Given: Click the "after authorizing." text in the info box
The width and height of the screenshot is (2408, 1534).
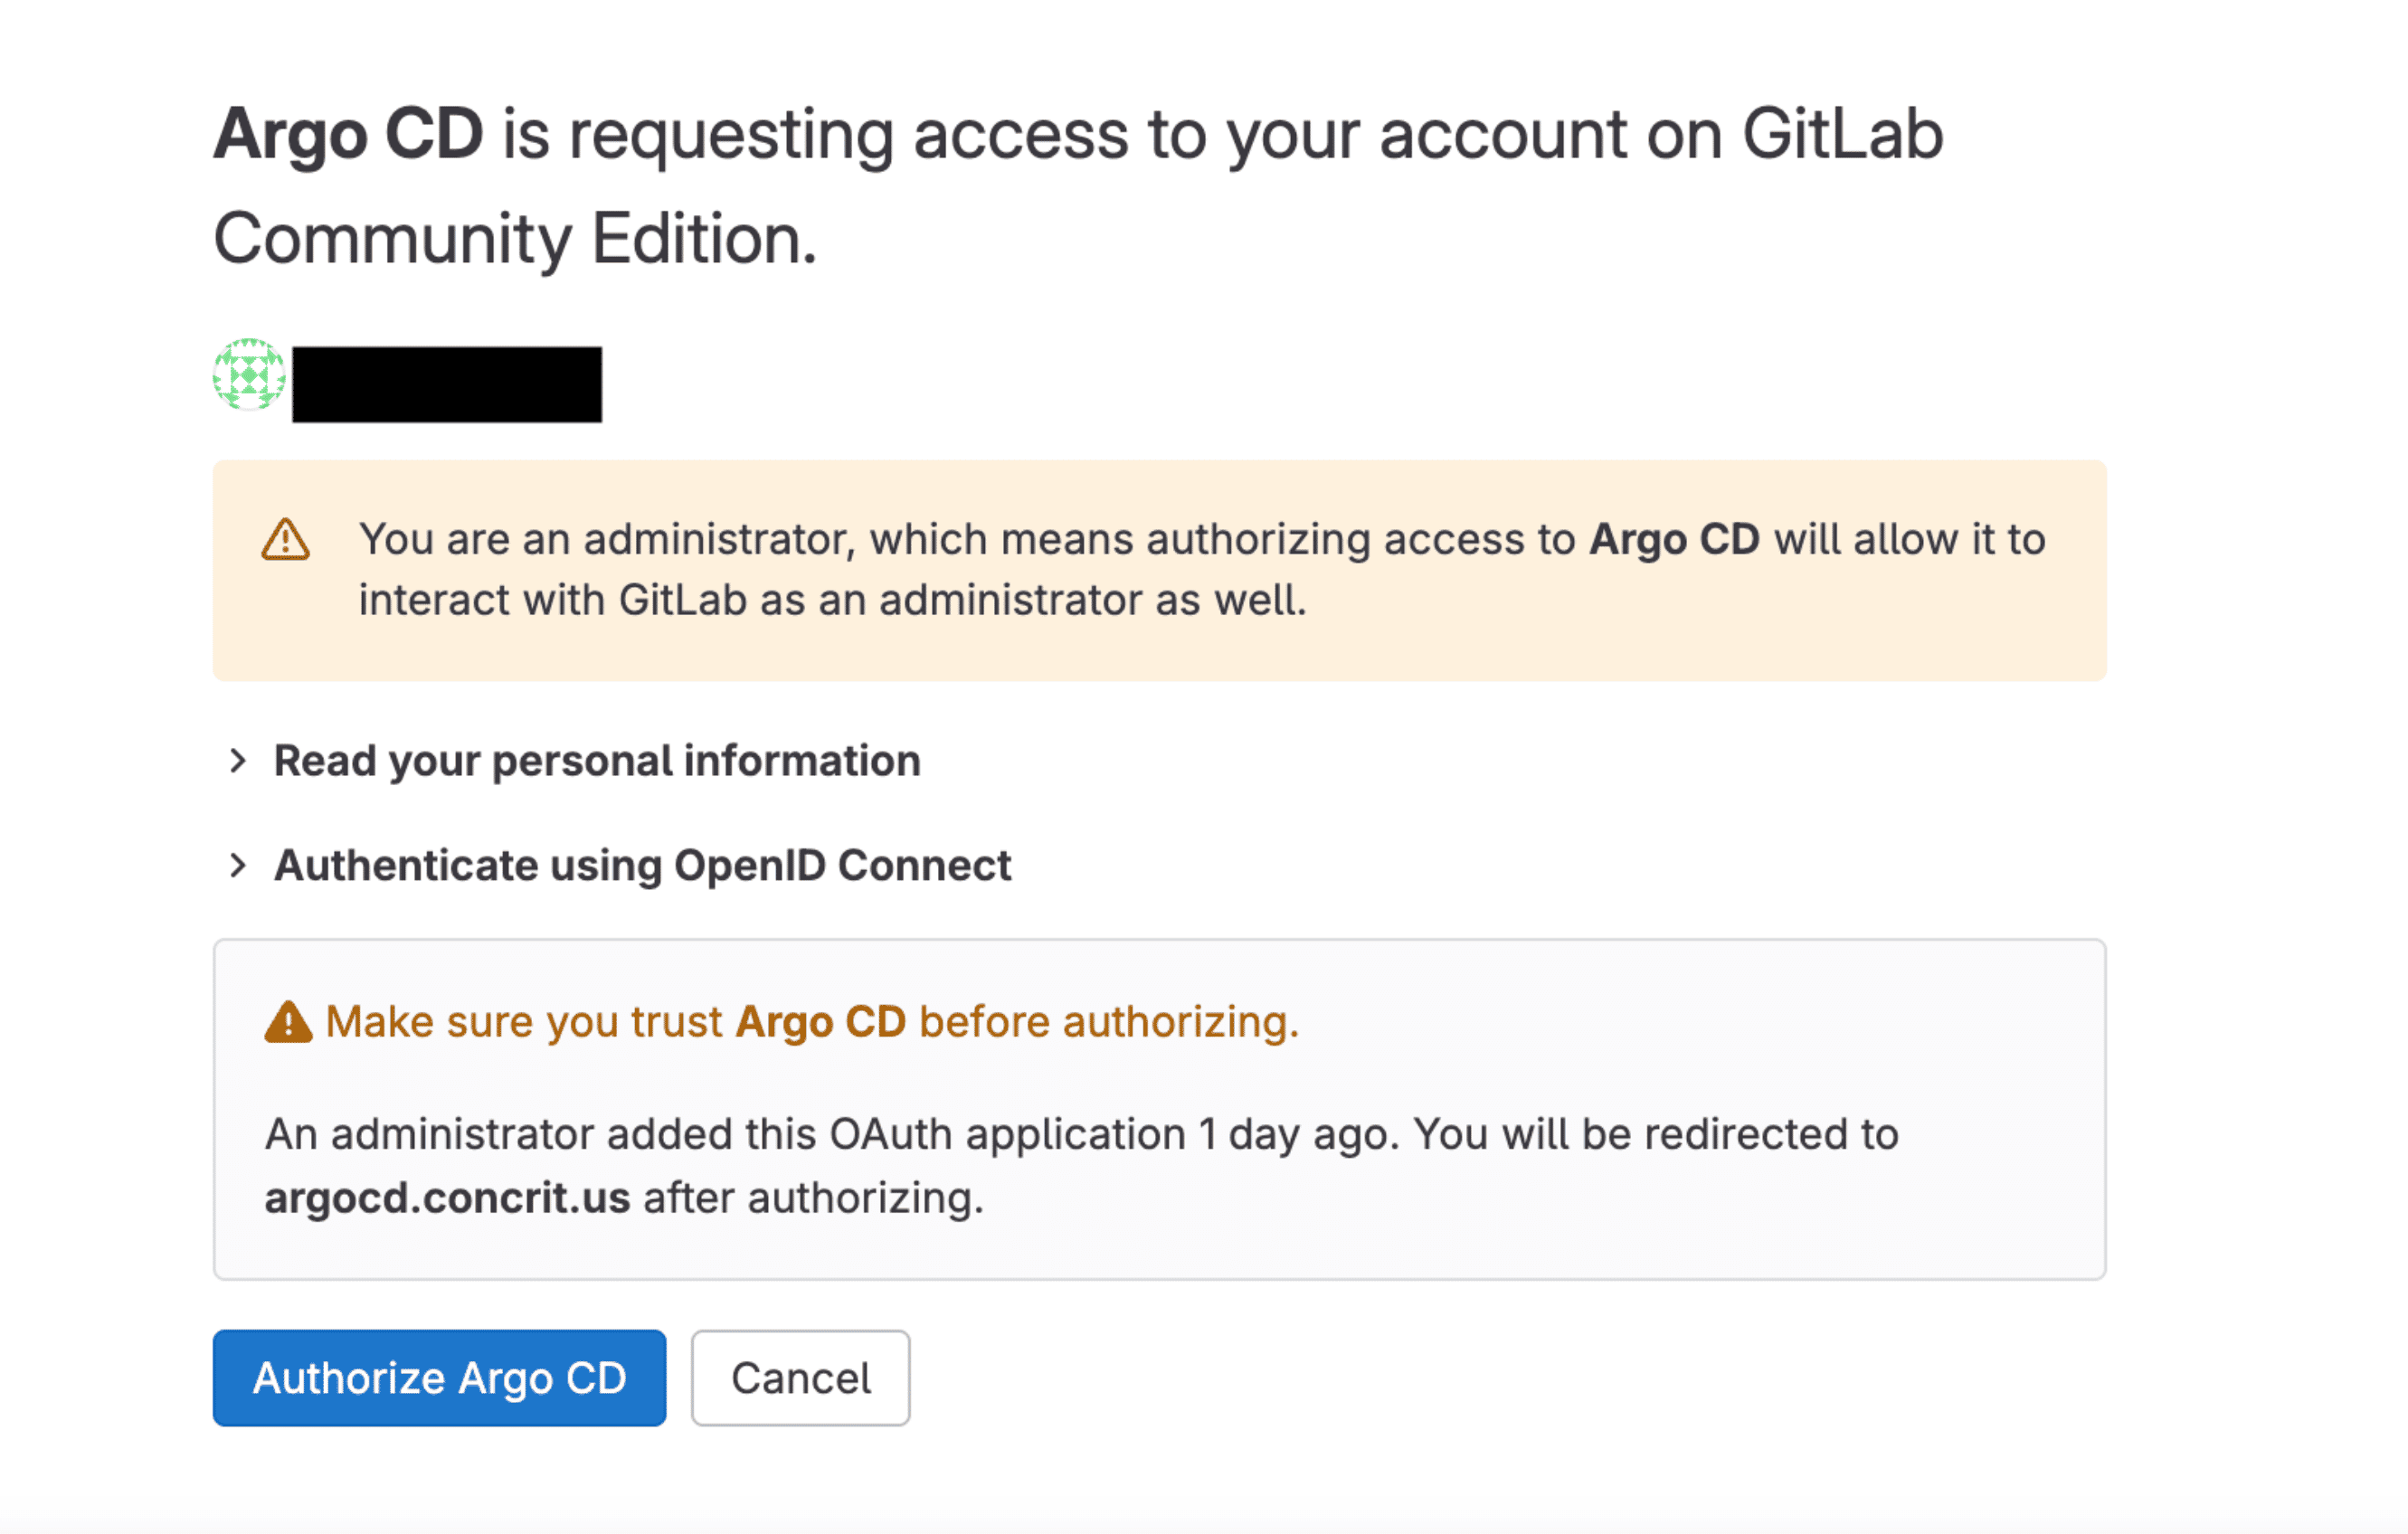Looking at the screenshot, I should [x=813, y=1197].
